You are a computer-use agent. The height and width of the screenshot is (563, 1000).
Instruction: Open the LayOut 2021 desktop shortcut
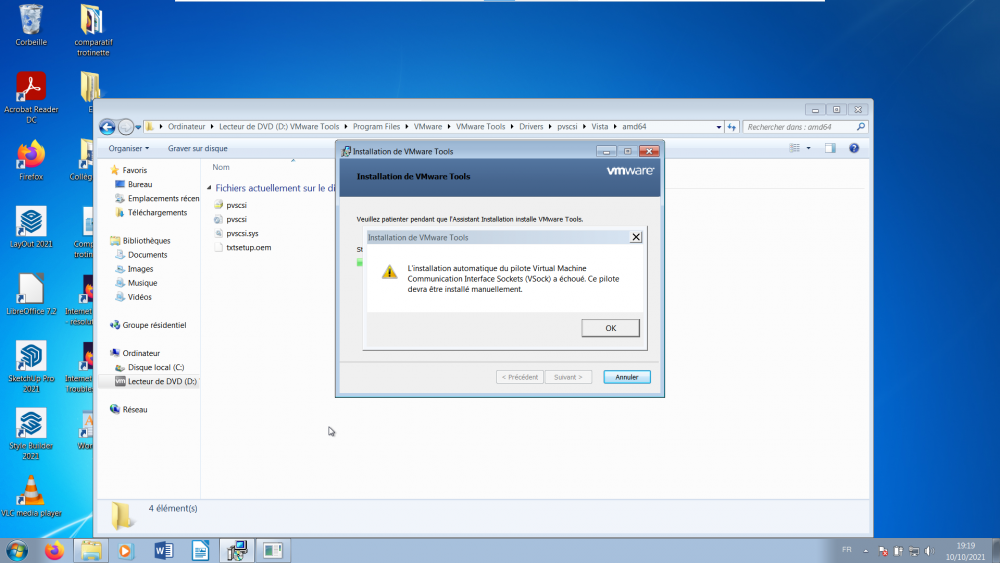pyautogui.click(x=31, y=228)
